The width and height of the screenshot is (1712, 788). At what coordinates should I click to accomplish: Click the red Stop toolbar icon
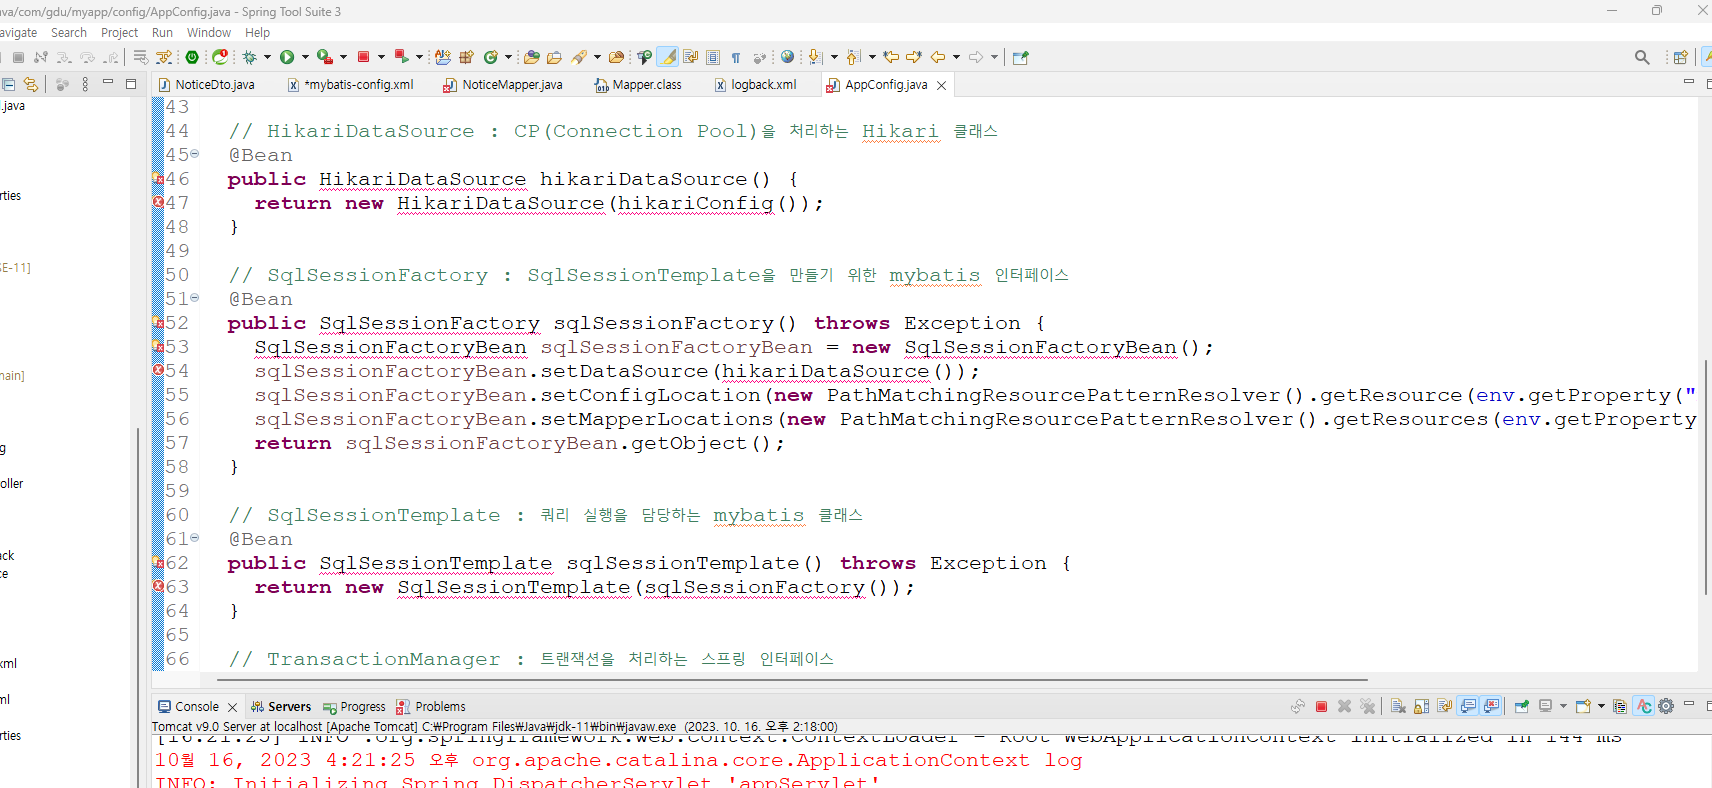point(364,57)
